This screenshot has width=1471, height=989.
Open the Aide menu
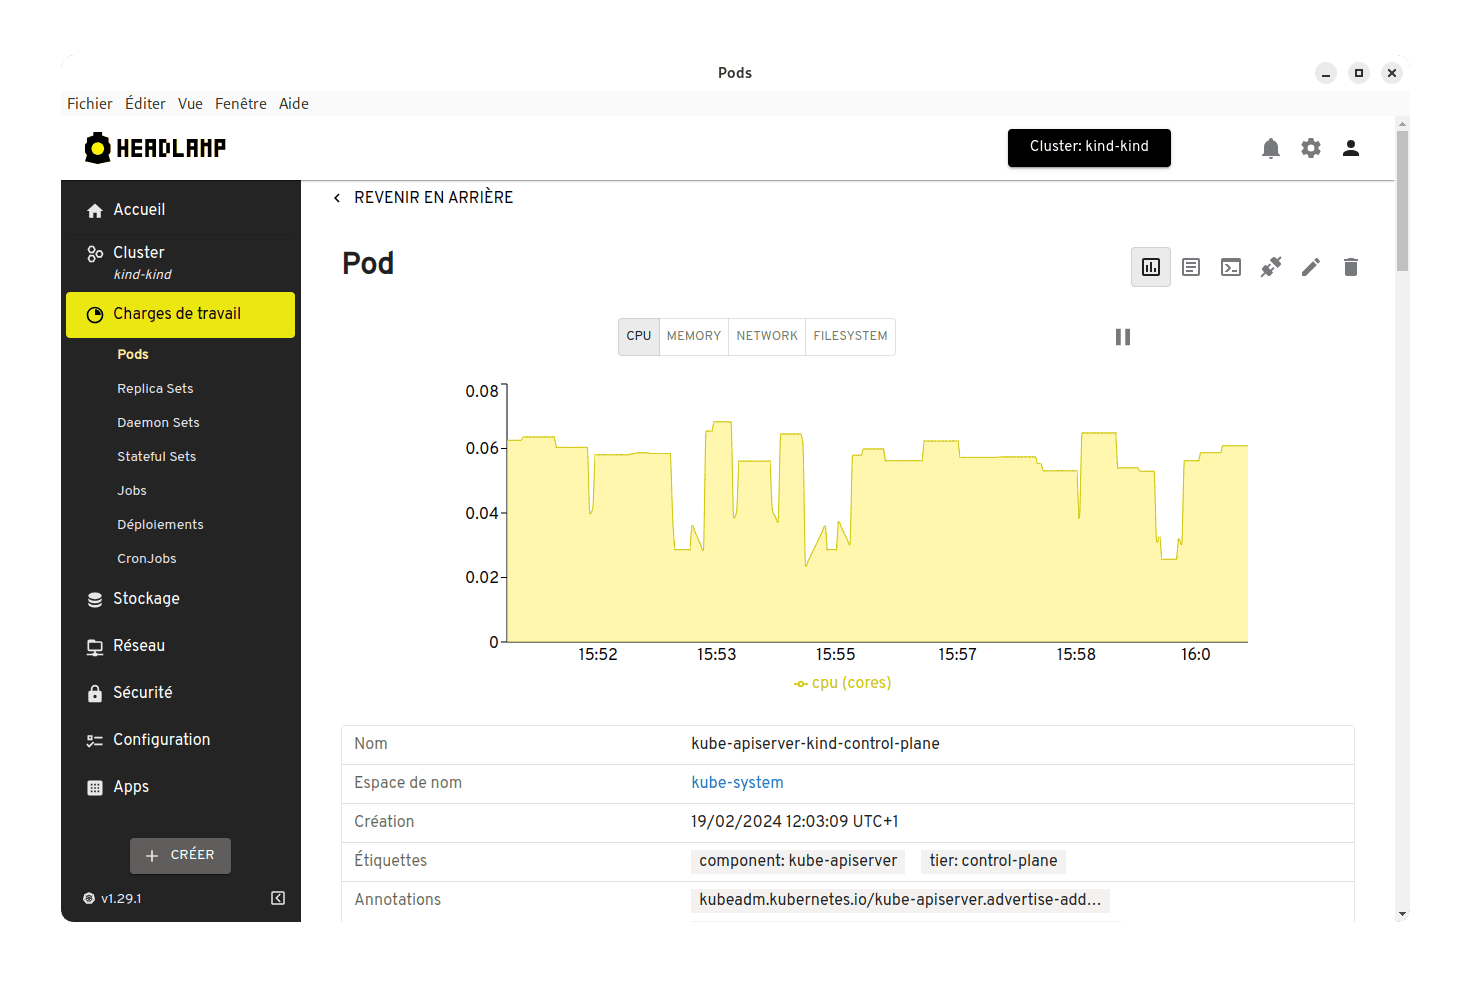click(294, 104)
